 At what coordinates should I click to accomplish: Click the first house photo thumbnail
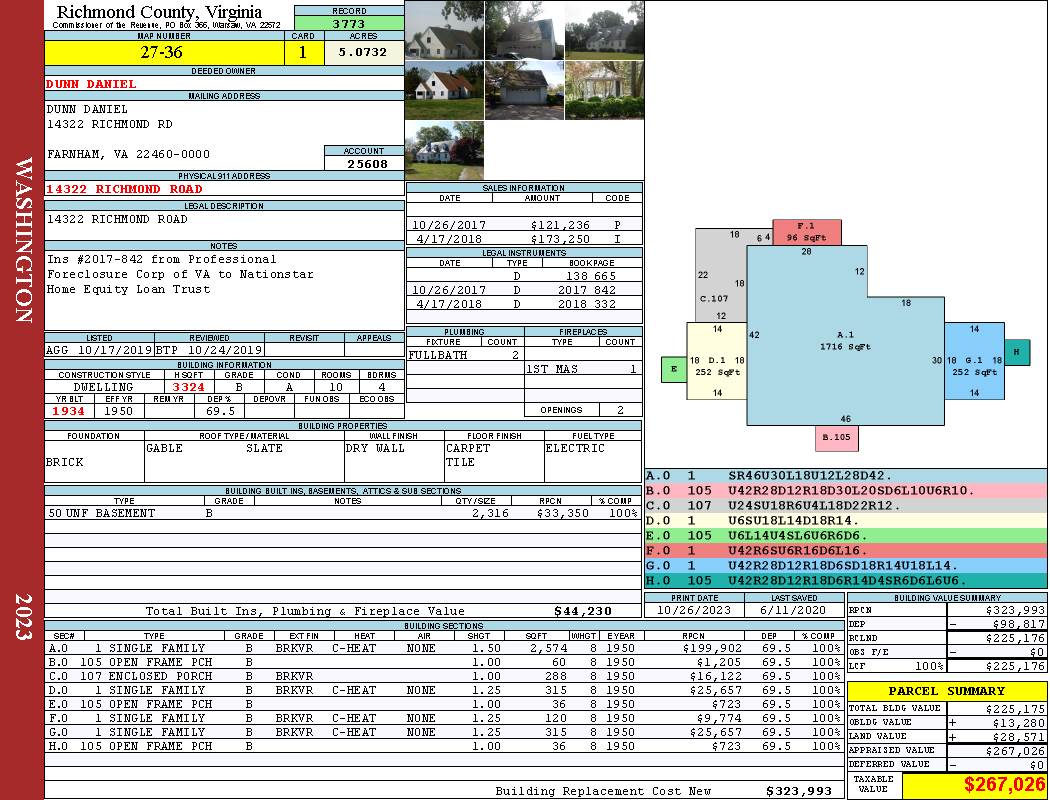[x=444, y=30]
